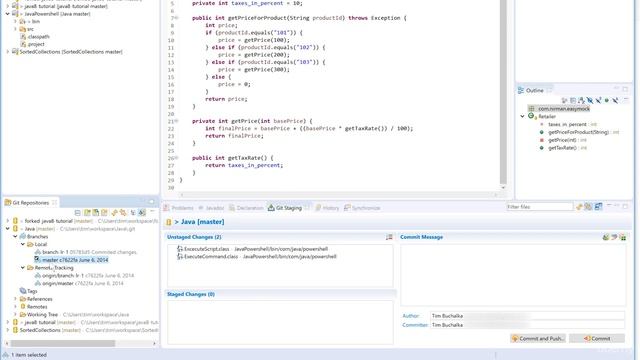Click the editor vertical scrollbar

[x=503, y=92]
